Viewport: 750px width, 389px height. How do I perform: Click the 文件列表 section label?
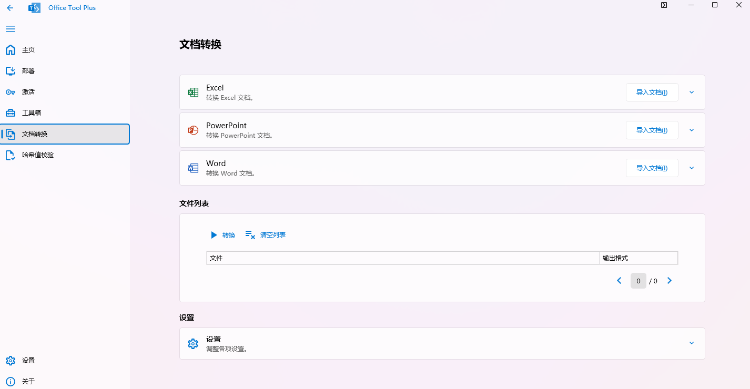tap(194, 203)
